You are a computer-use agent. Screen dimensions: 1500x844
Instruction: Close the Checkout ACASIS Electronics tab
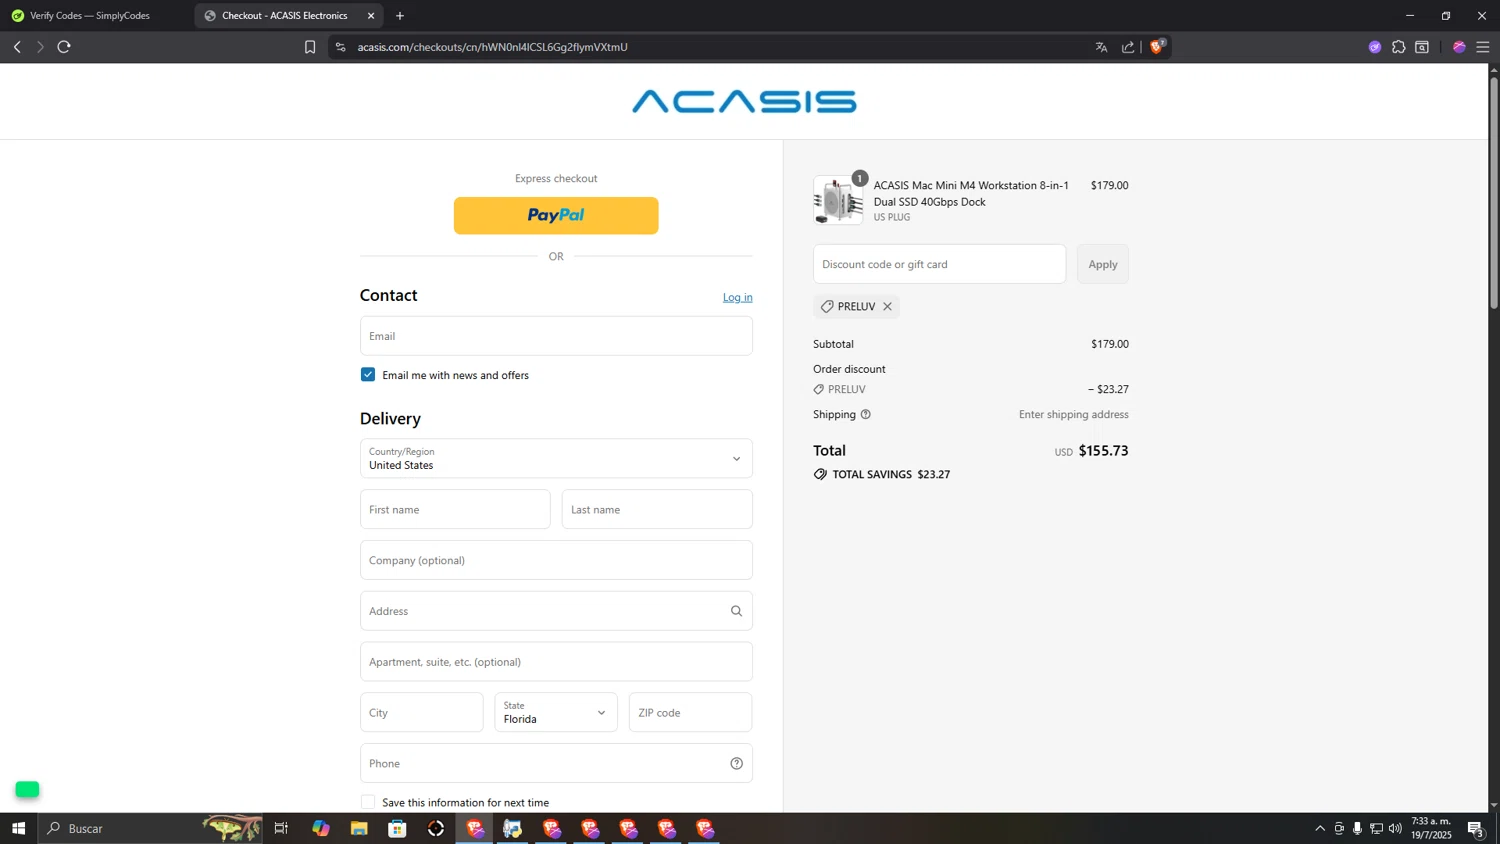tap(371, 16)
